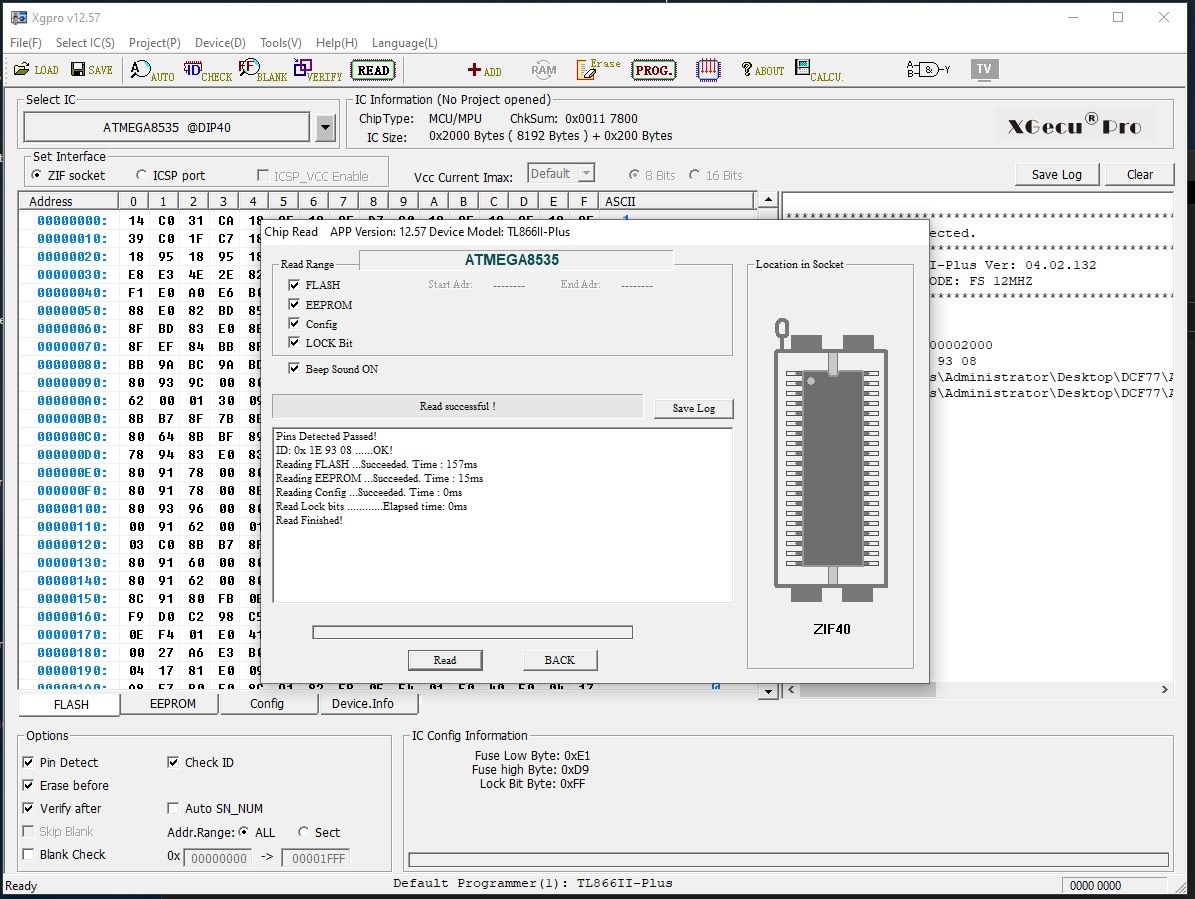Click hex editor scroll up arrow
The image size is (1195, 899).
click(x=768, y=200)
